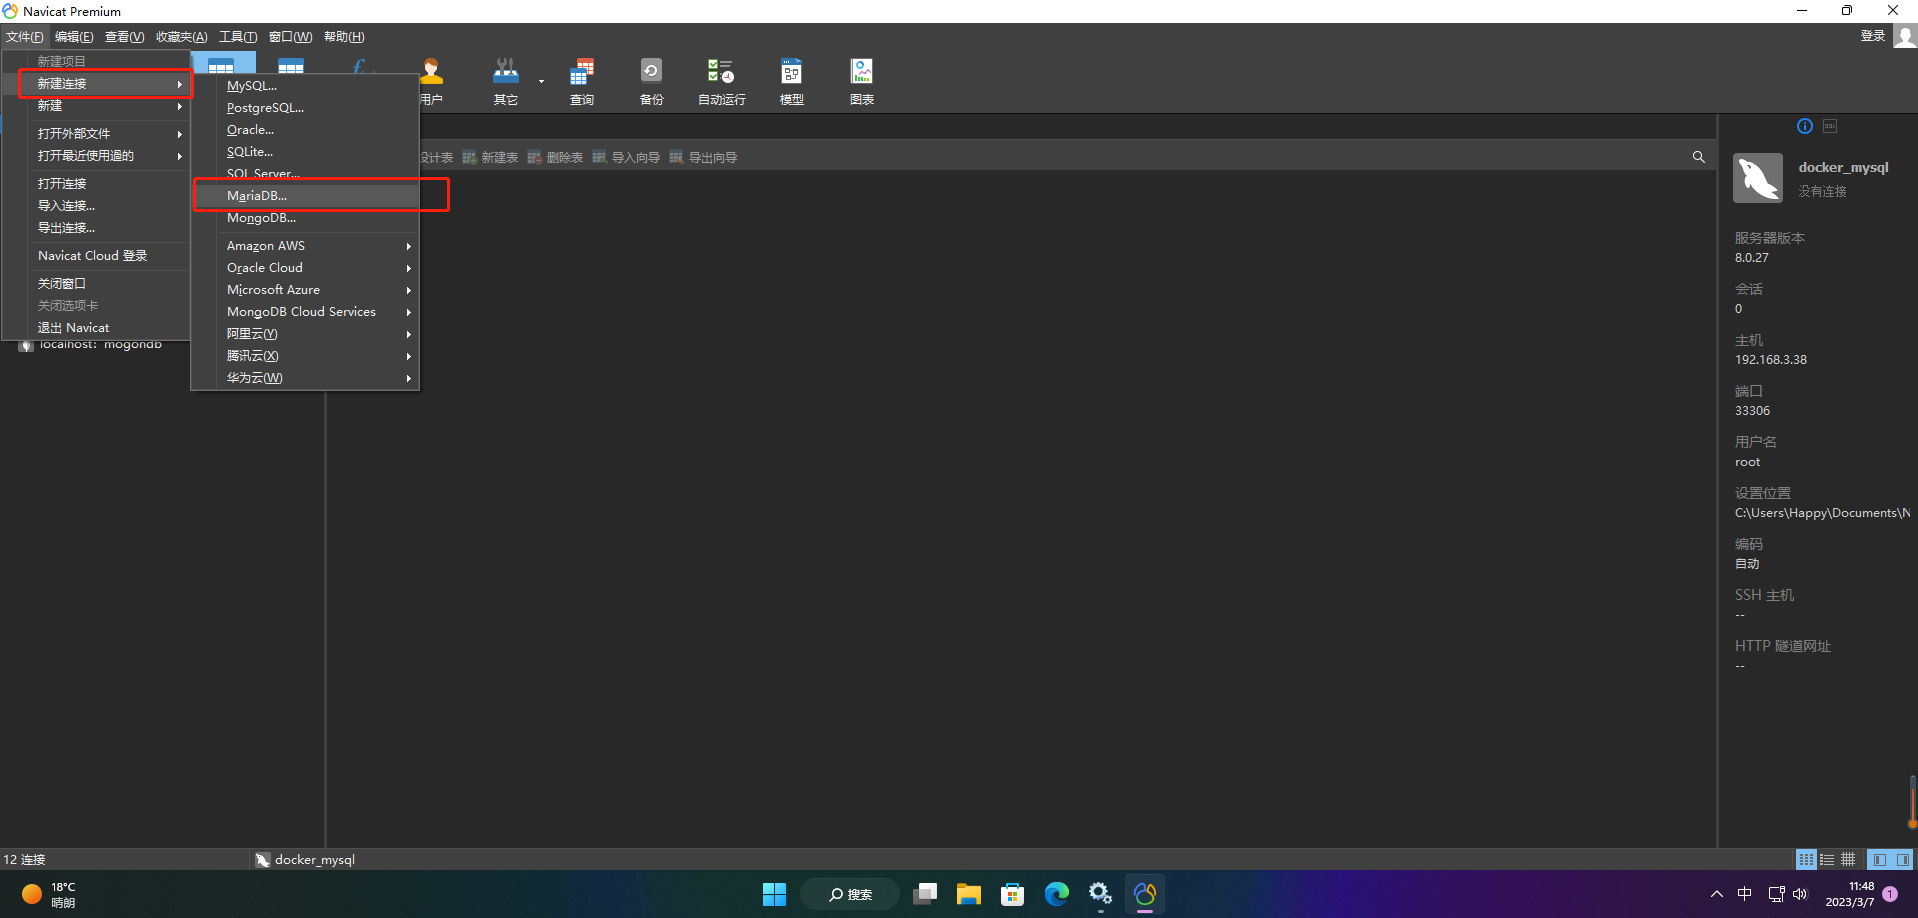Click the docker_mysql dolphin connection icon

1758,178
